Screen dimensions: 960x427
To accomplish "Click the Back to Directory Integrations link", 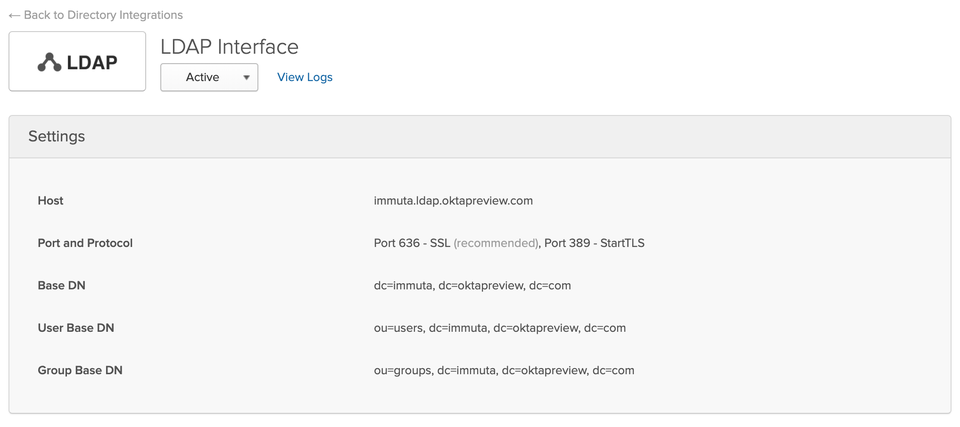I will (103, 15).
